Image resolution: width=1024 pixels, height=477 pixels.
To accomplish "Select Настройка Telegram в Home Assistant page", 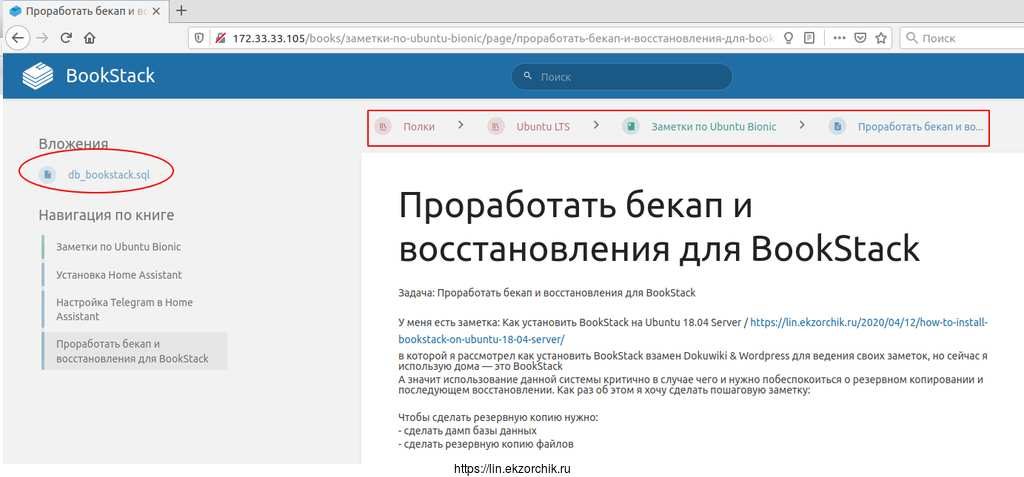I will point(124,309).
